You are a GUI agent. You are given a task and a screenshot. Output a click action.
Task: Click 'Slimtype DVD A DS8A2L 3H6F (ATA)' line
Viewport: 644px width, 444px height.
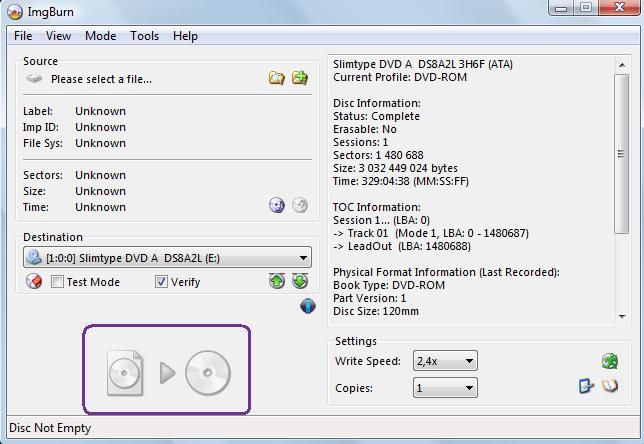coord(423,64)
